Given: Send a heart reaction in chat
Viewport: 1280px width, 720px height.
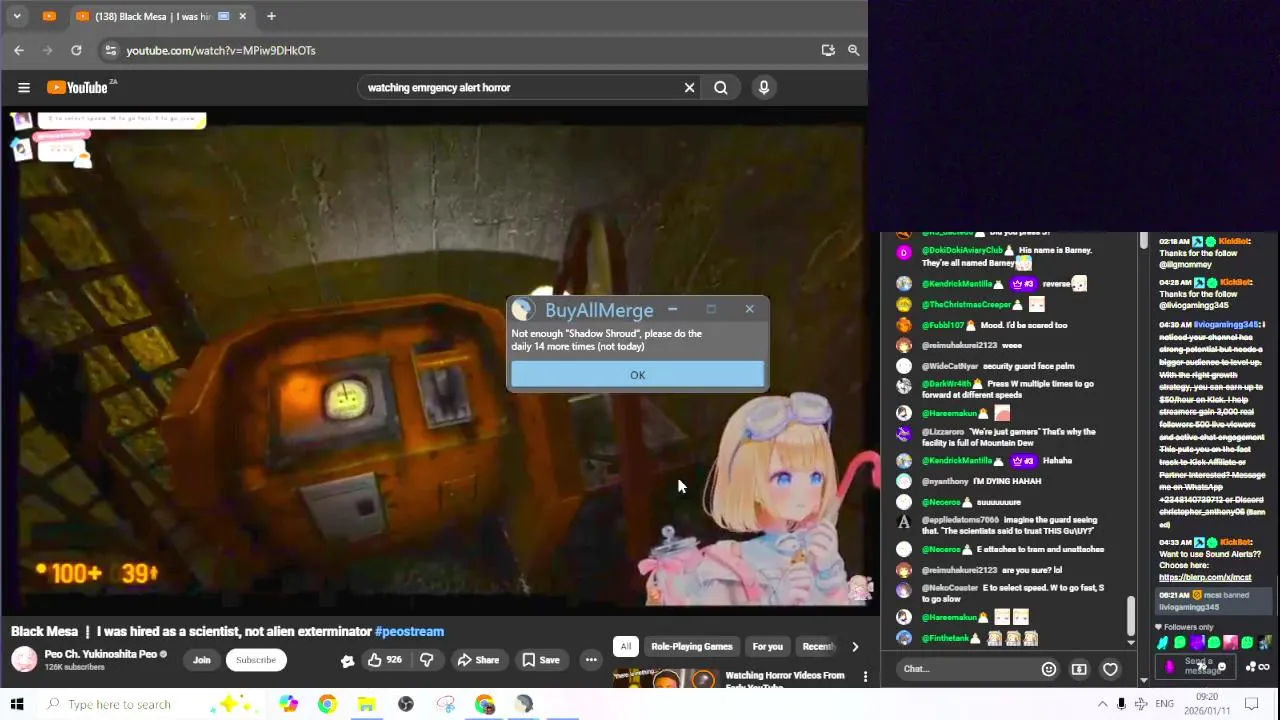Looking at the screenshot, I should coord(1110,669).
